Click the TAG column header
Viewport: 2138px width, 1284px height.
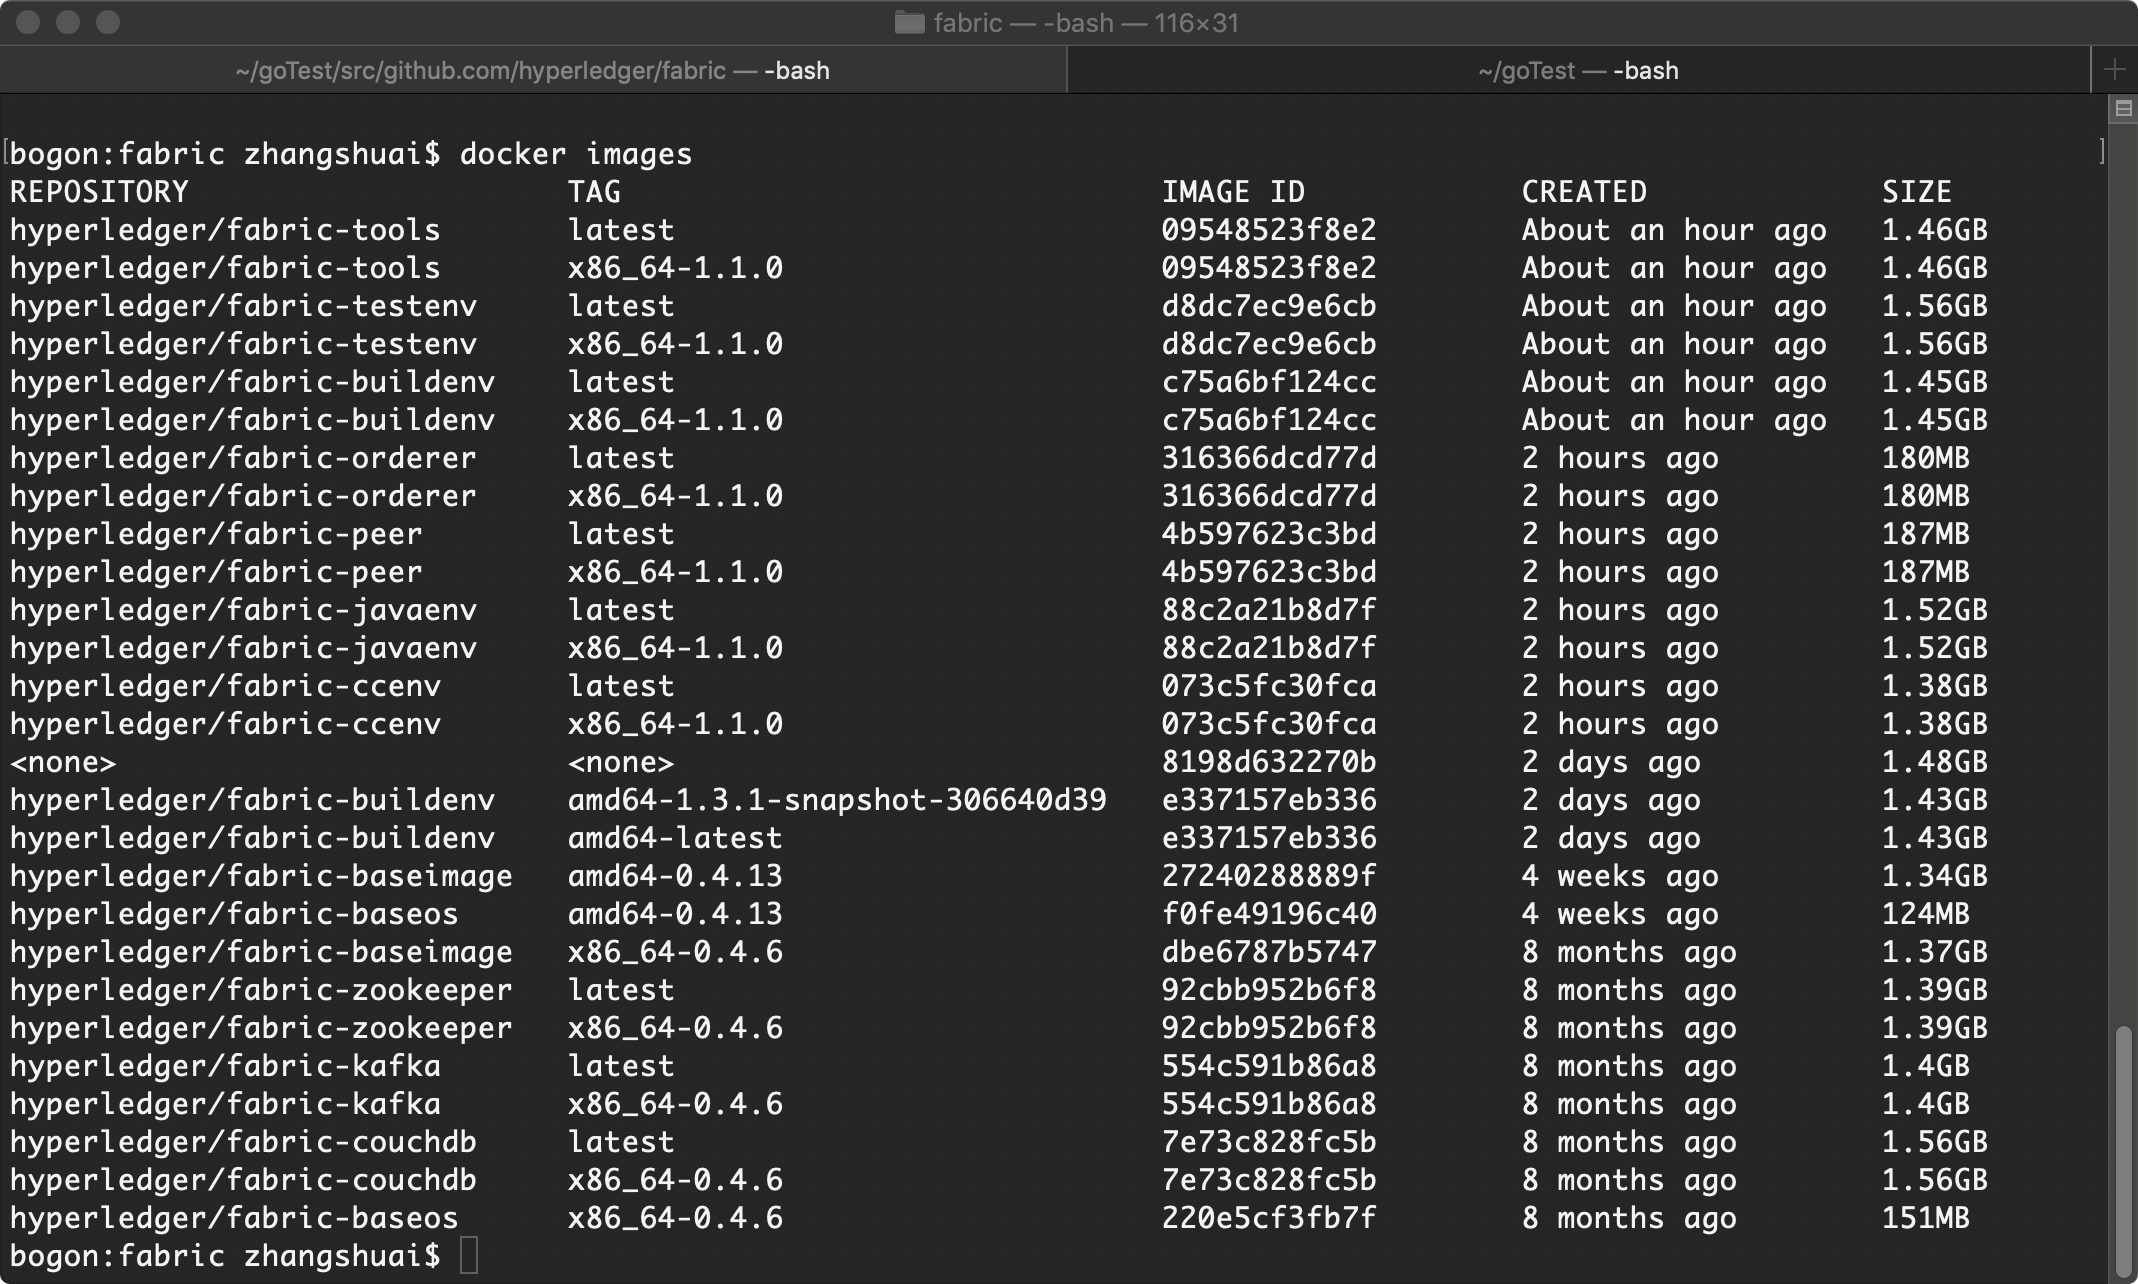[x=594, y=192]
